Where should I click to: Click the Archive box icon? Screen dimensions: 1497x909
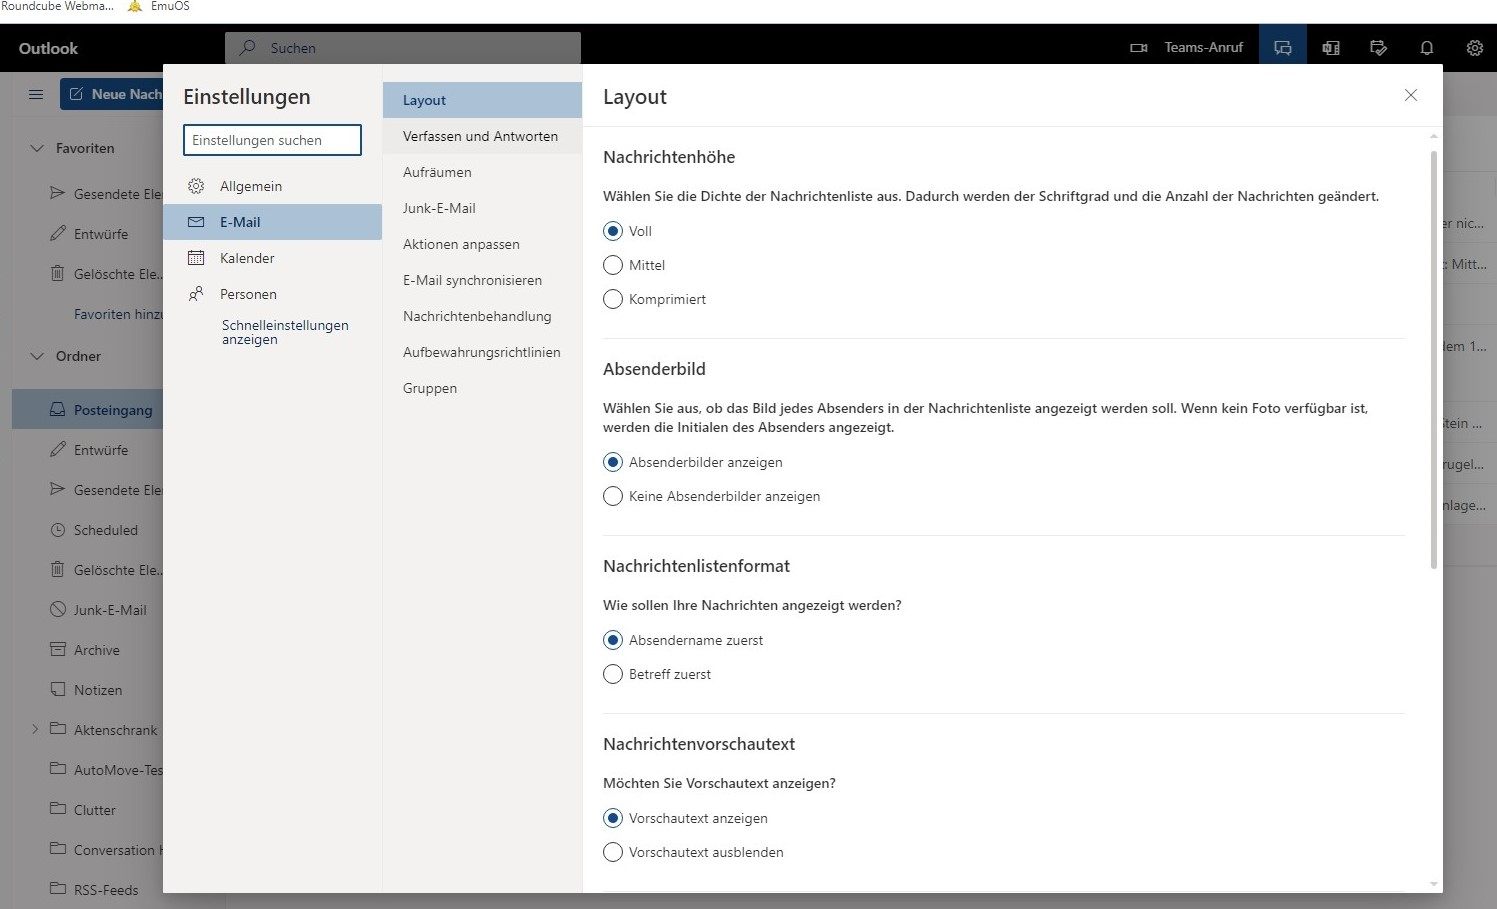click(x=58, y=650)
